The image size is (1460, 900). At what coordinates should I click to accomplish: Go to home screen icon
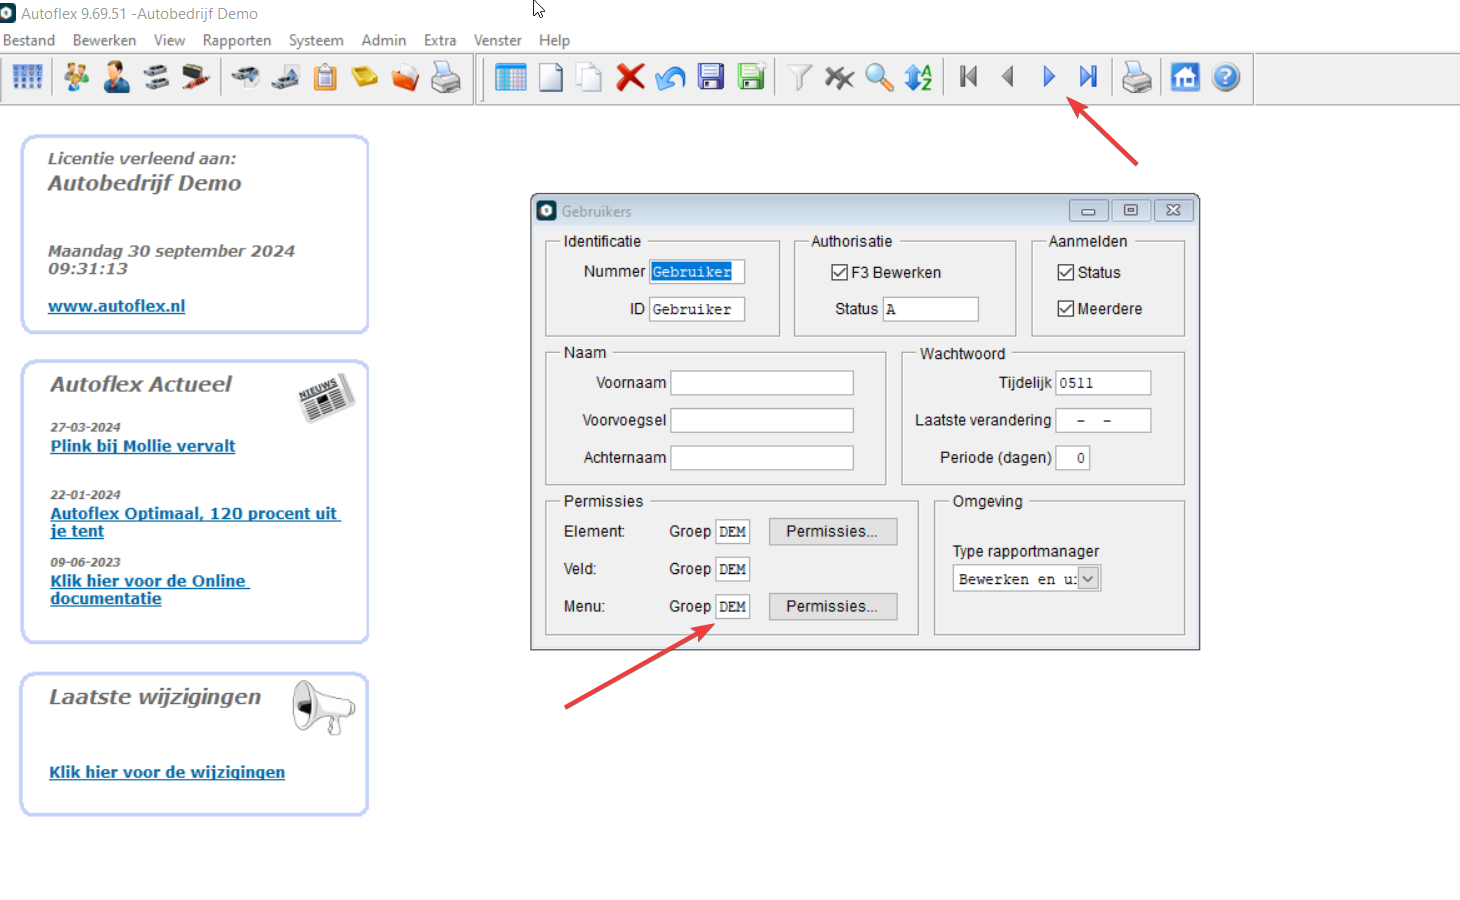coord(1185,77)
